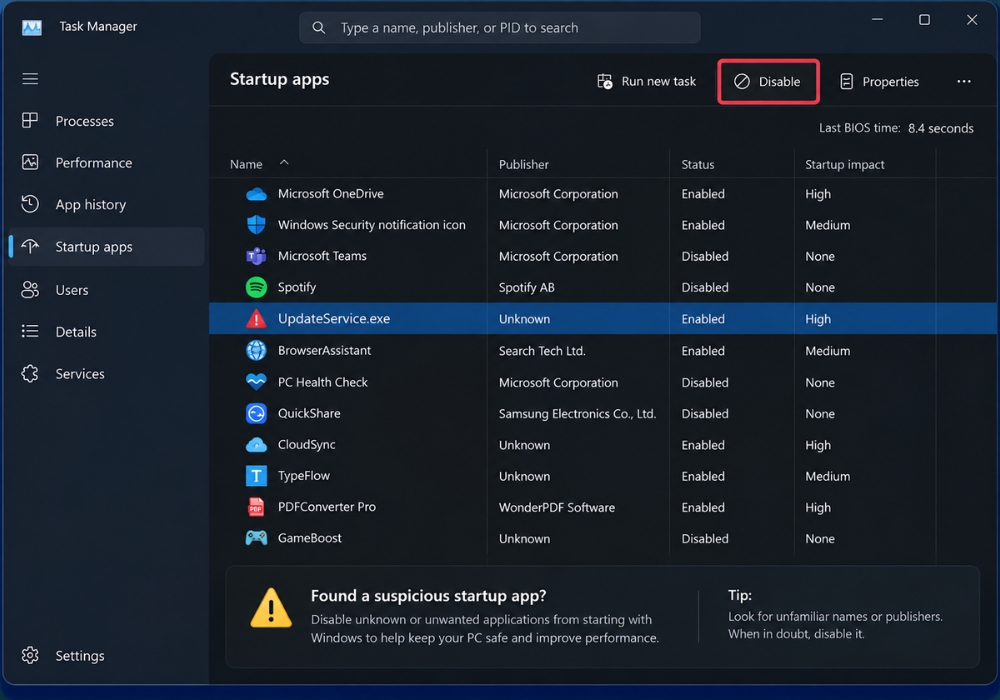Click the App history clock icon
This screenshot has width=1000, height=700.
30,204
